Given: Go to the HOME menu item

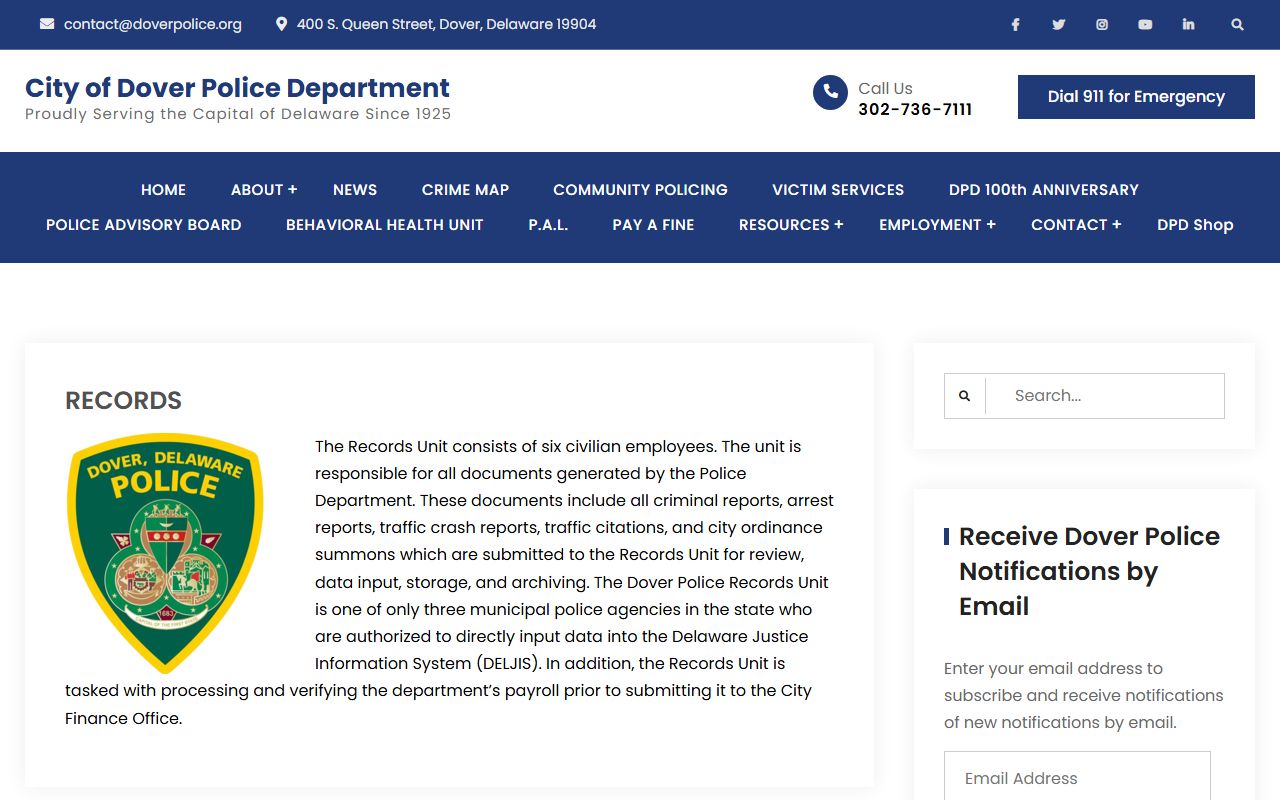Looking at the screenshot, I should point(163,190).
